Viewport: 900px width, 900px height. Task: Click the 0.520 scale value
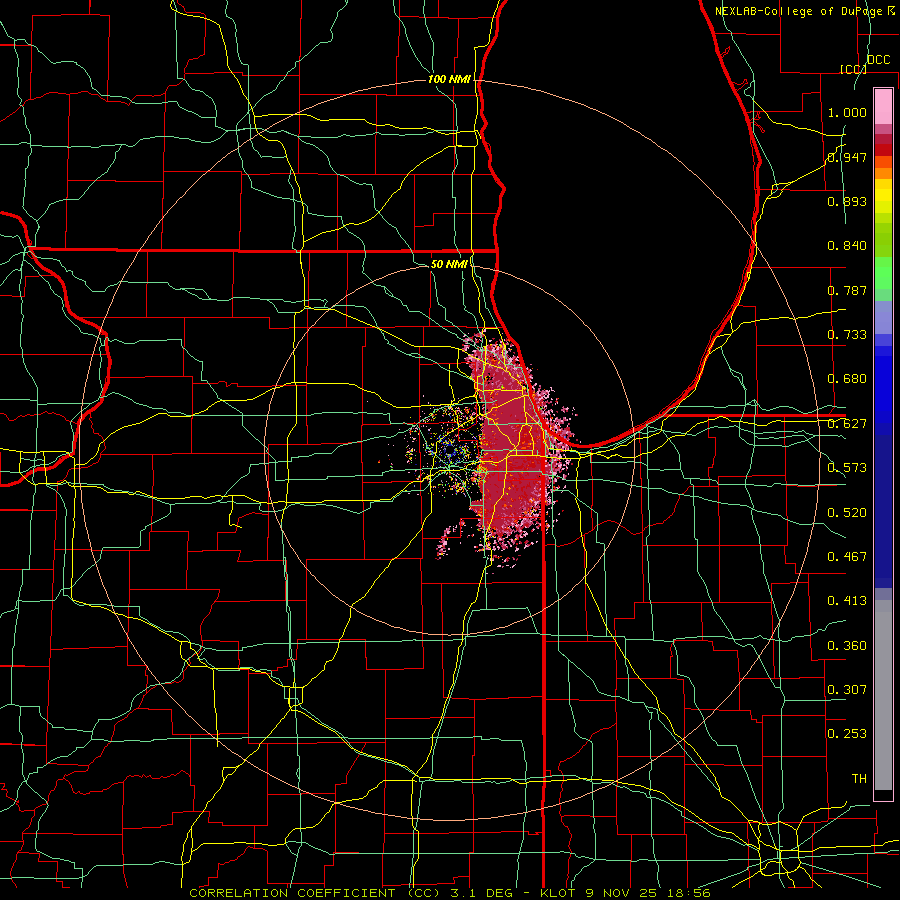[847, 513]
